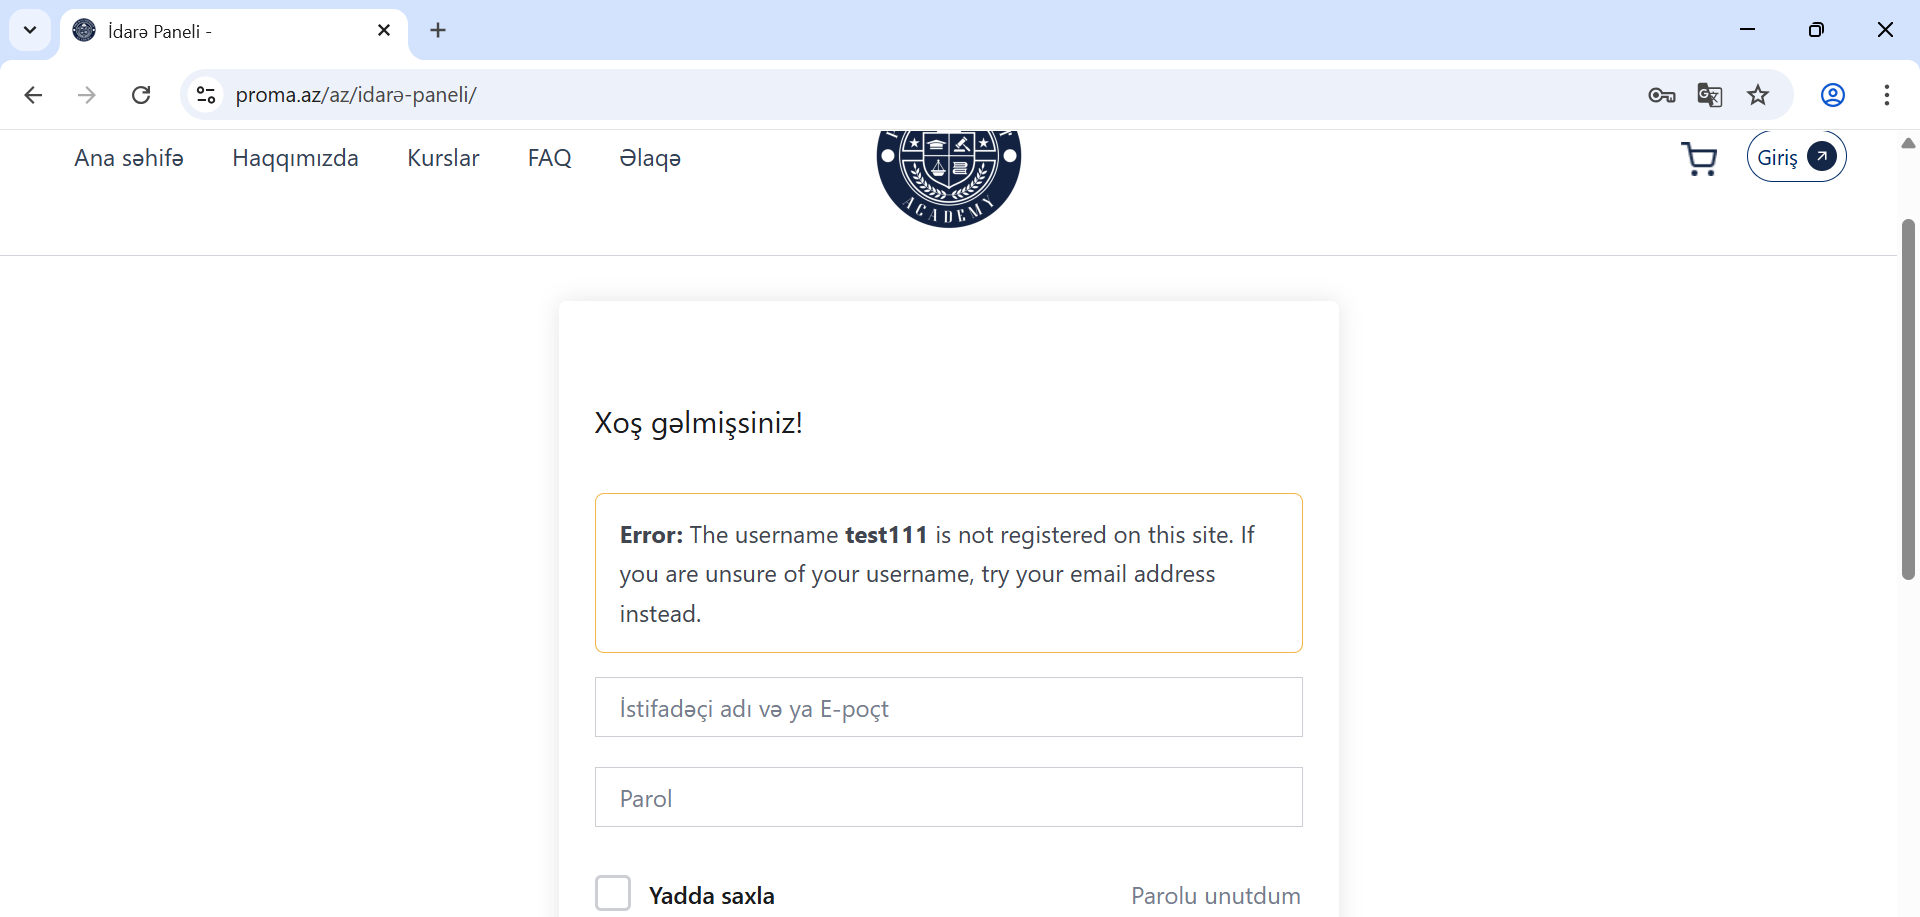Open a new browser tab
This screenshot has height=917, width=1920.
[438, 30]
